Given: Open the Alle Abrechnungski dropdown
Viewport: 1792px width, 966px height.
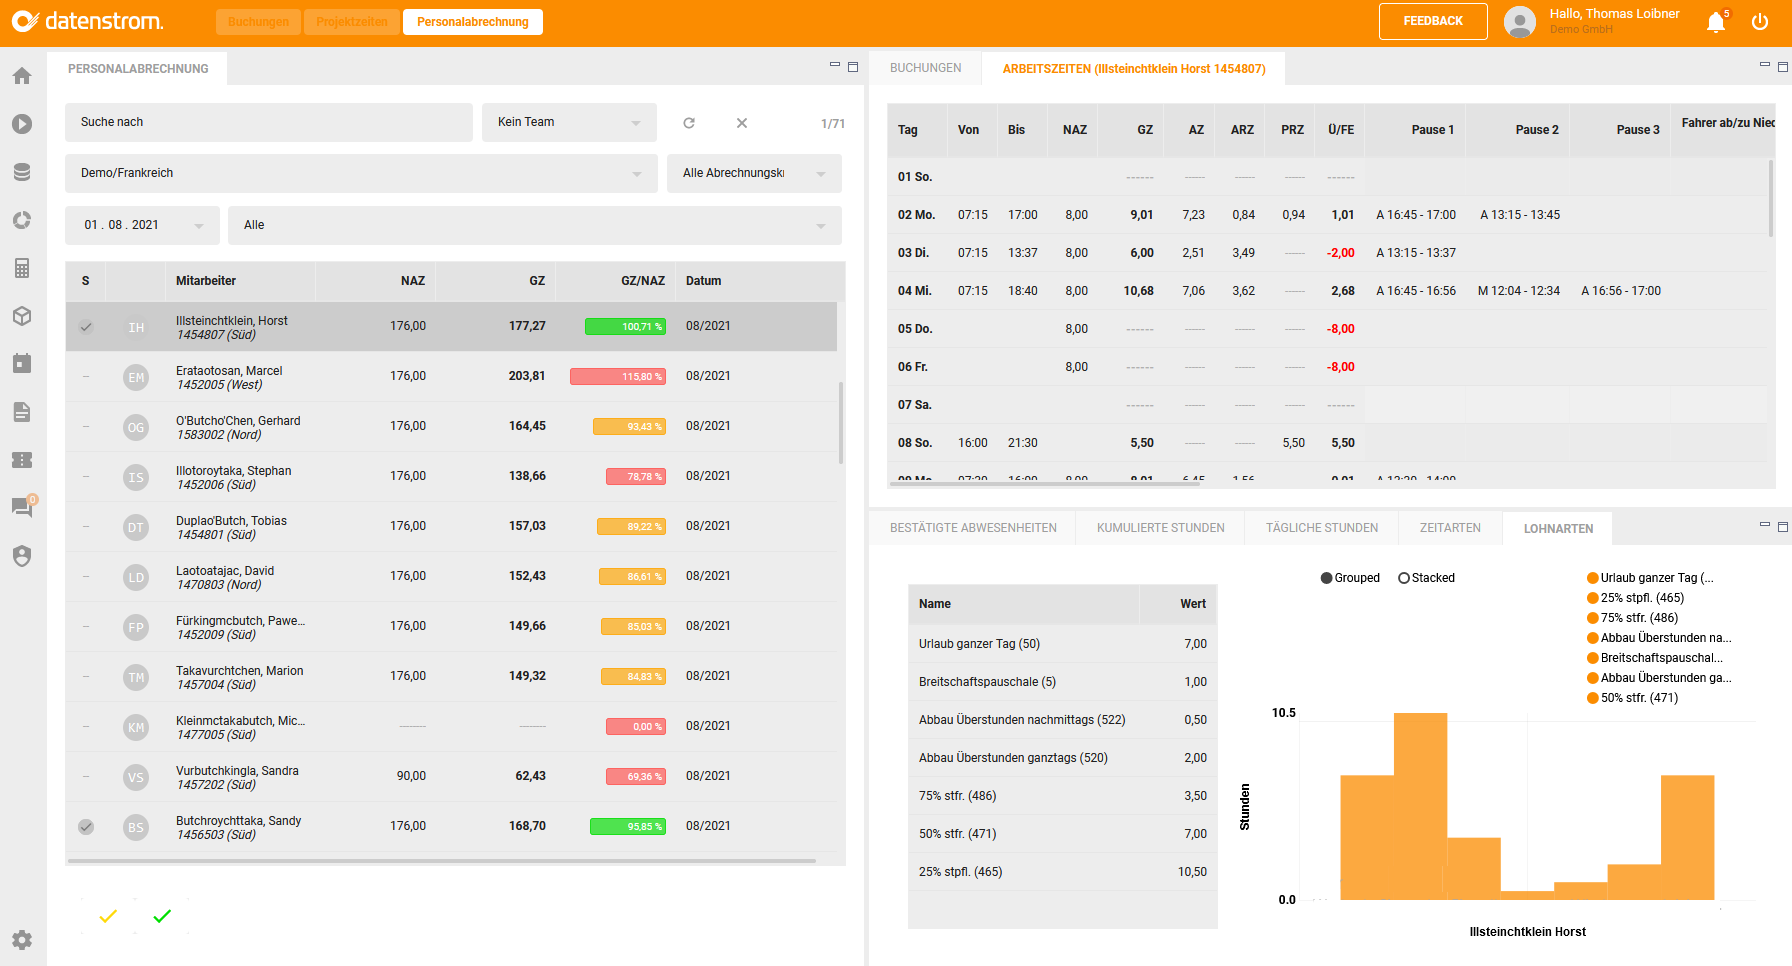Looking at the screenshot, I should click(x=754, y=173).
